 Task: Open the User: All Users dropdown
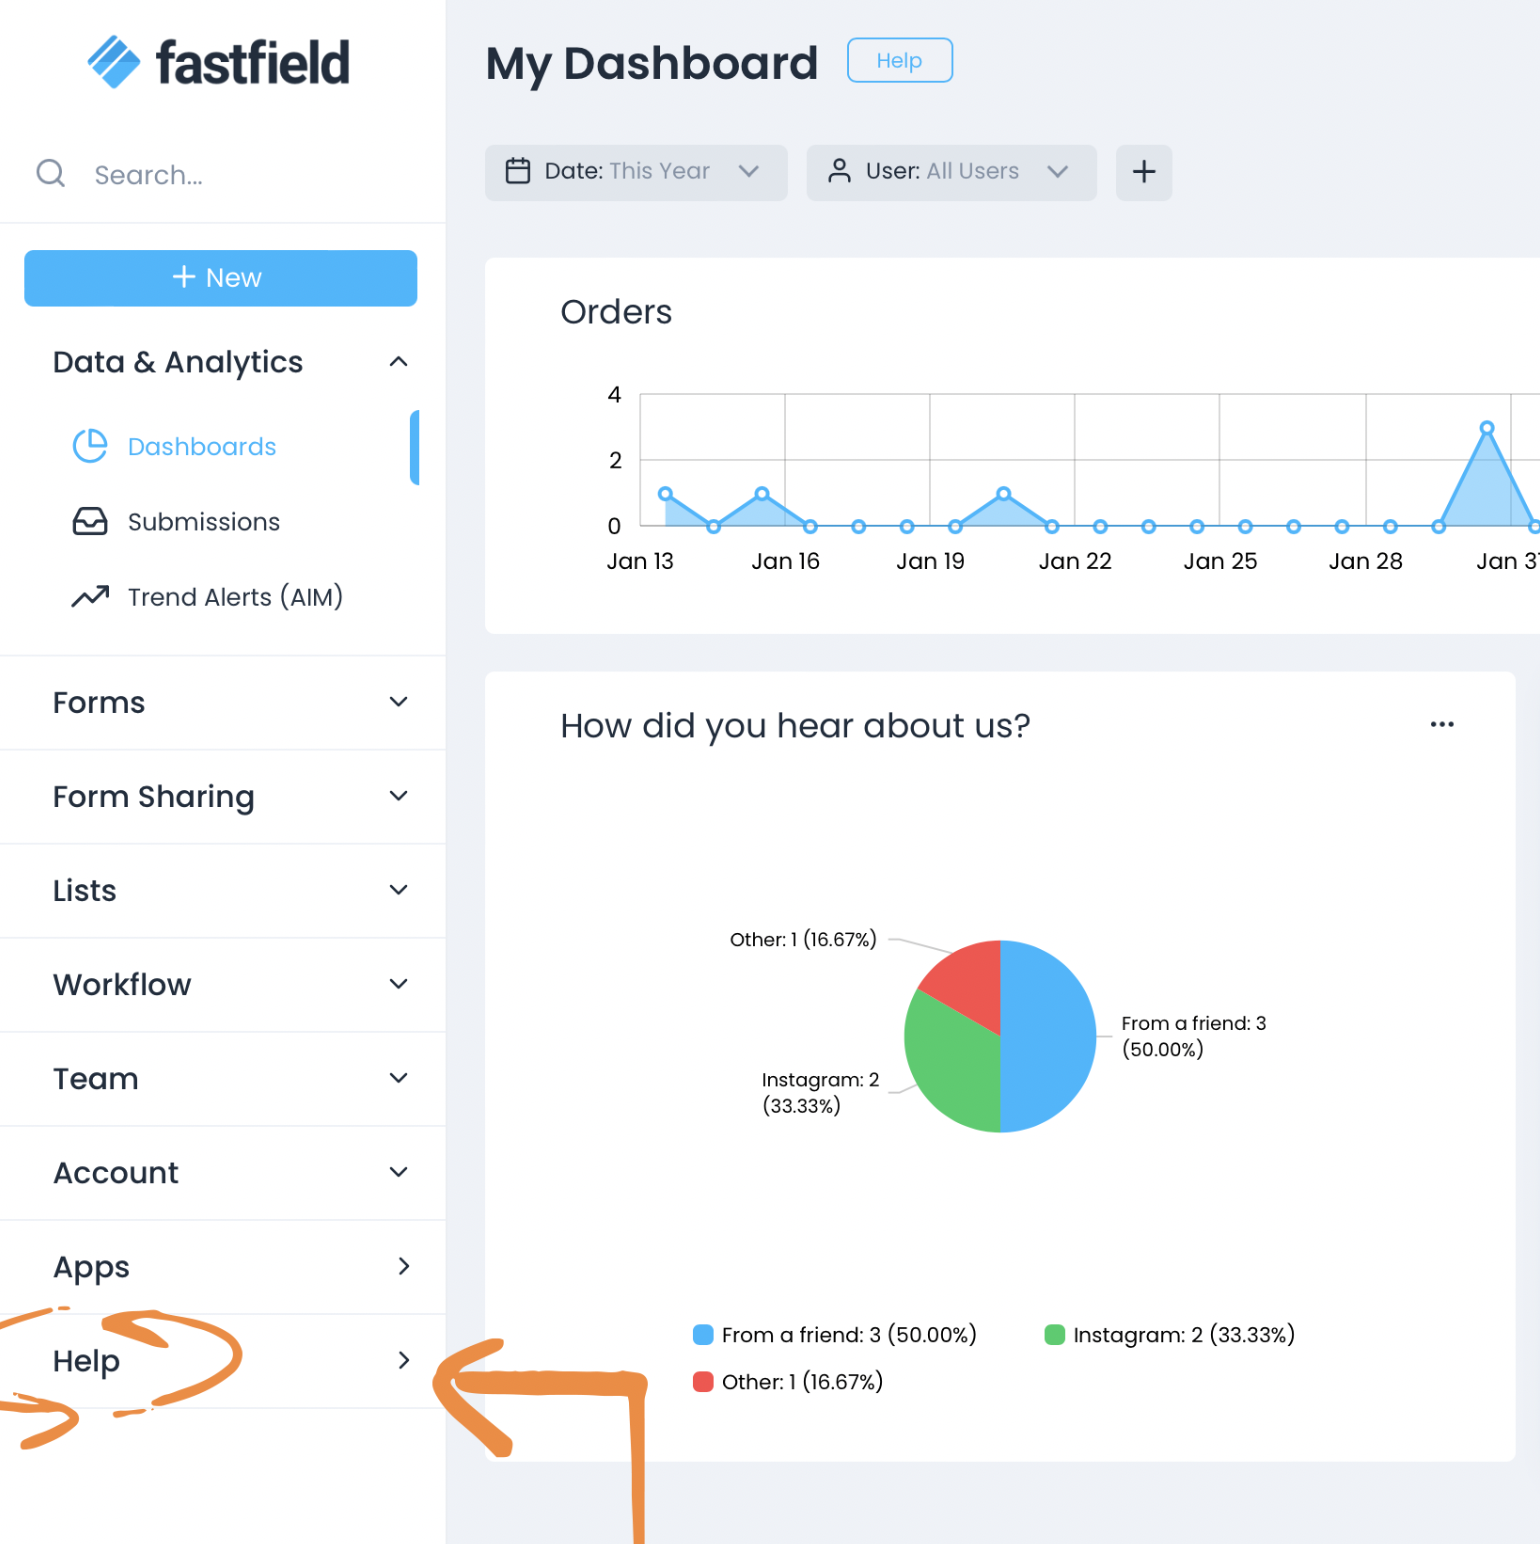point(950,172)
